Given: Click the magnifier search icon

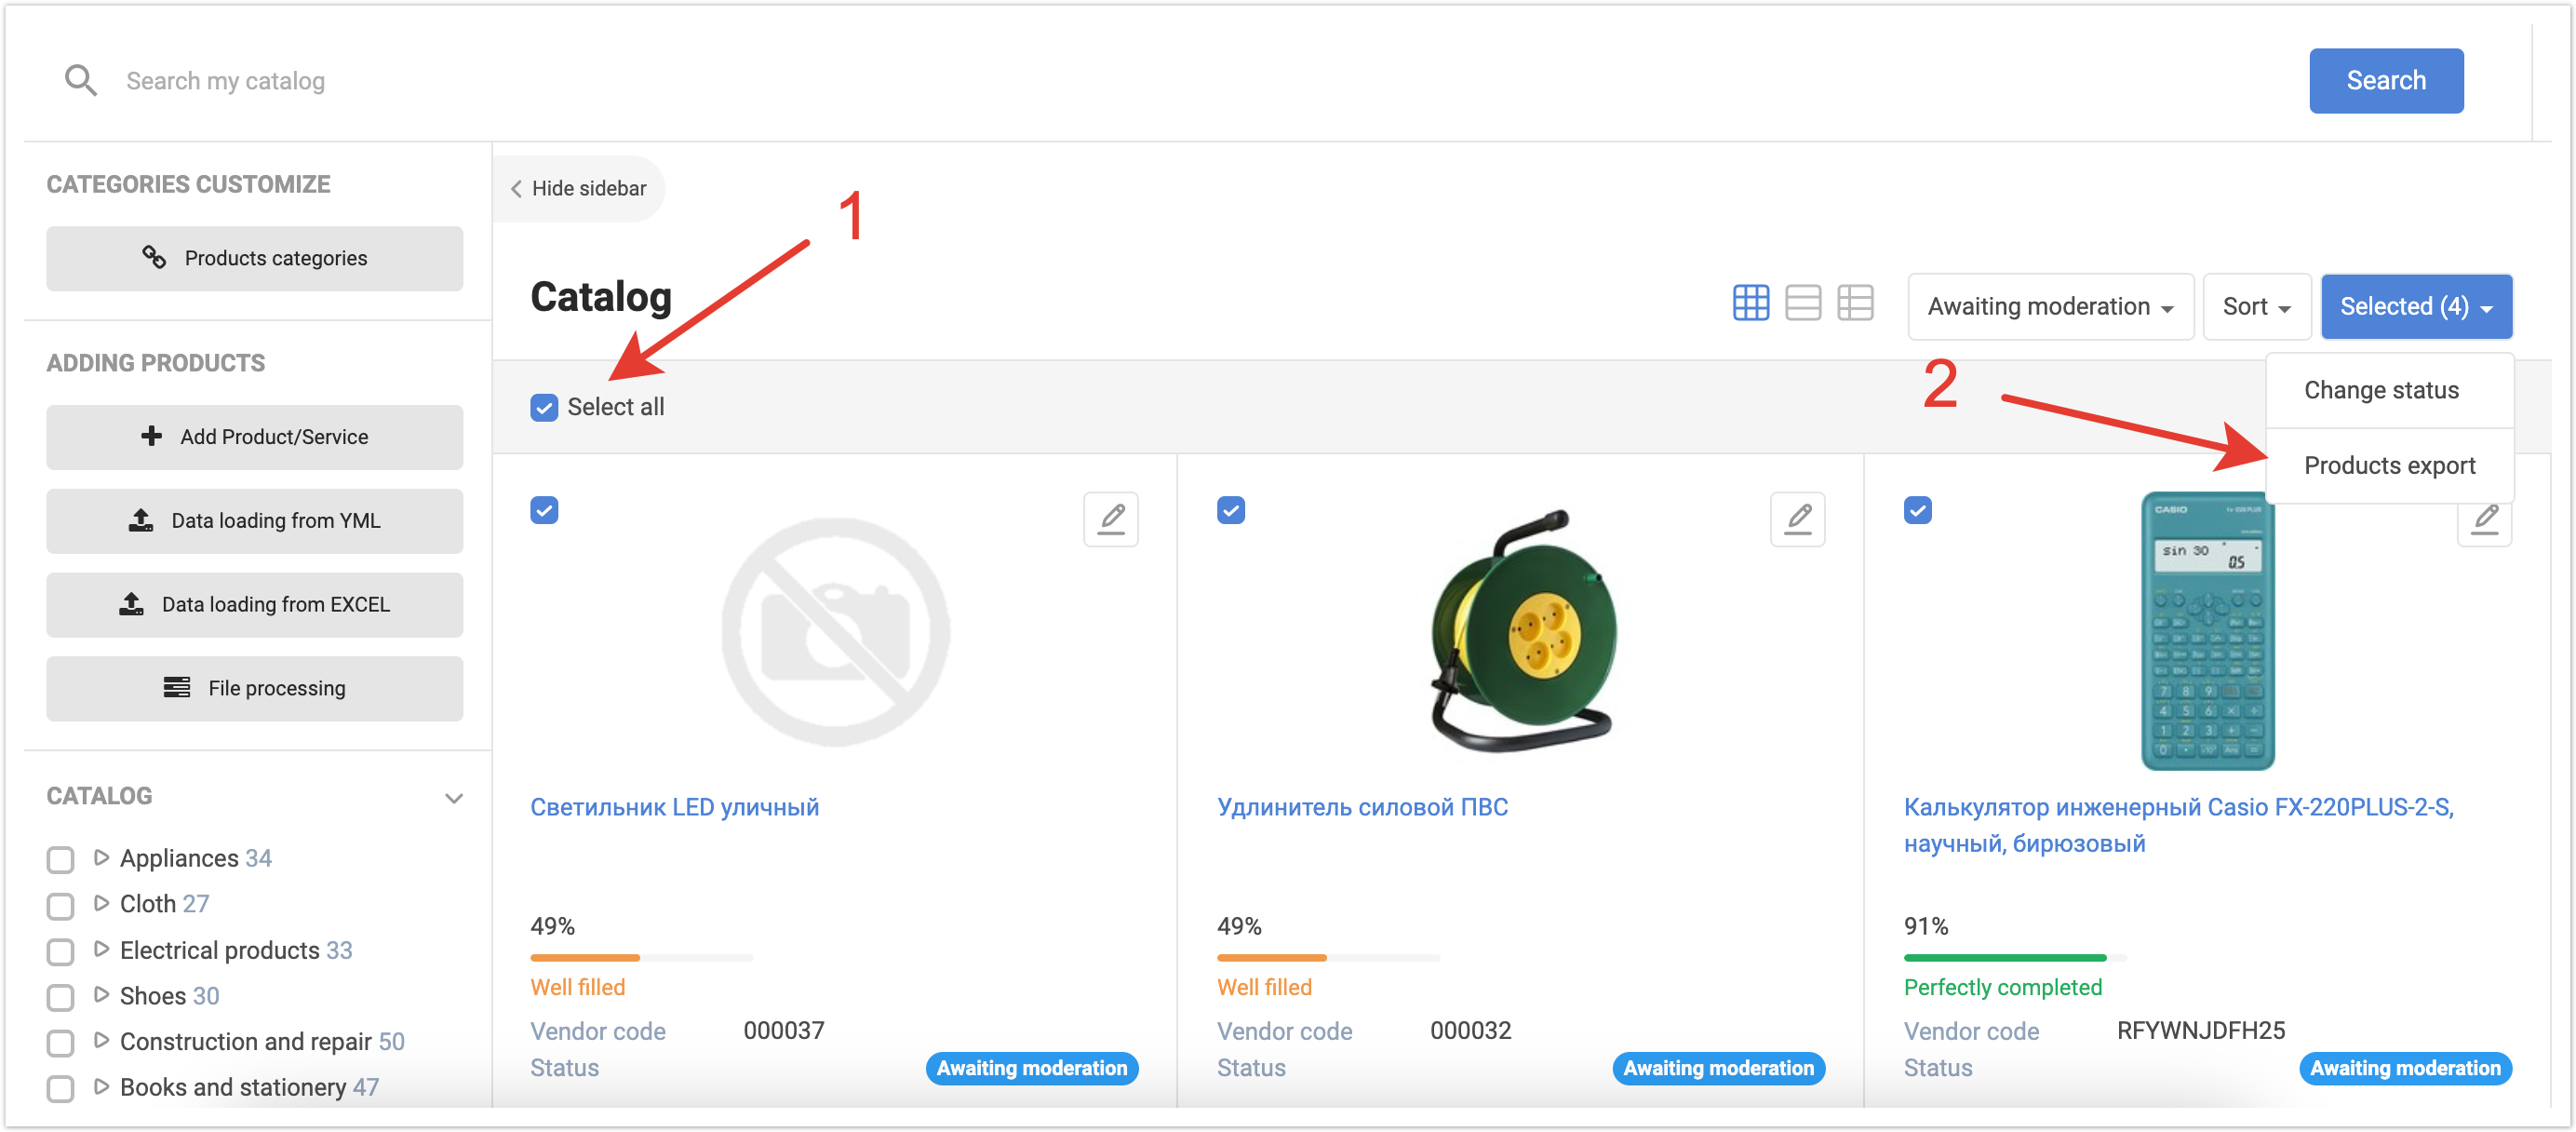Looking at the screenshot, I should (x=80, y=80).
